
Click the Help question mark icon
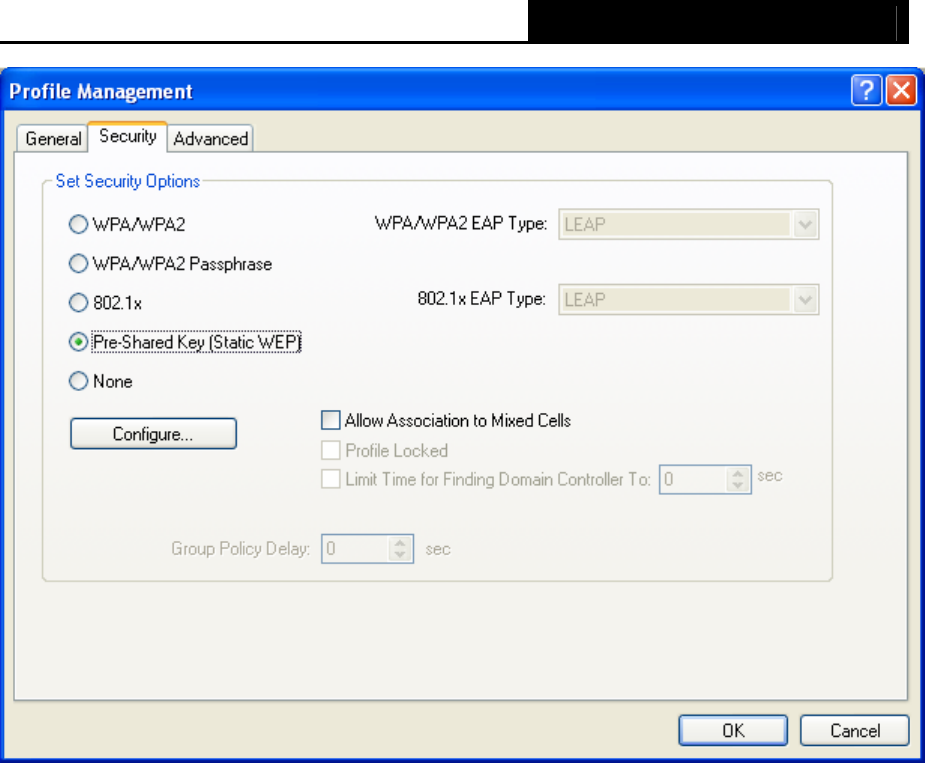866,90
